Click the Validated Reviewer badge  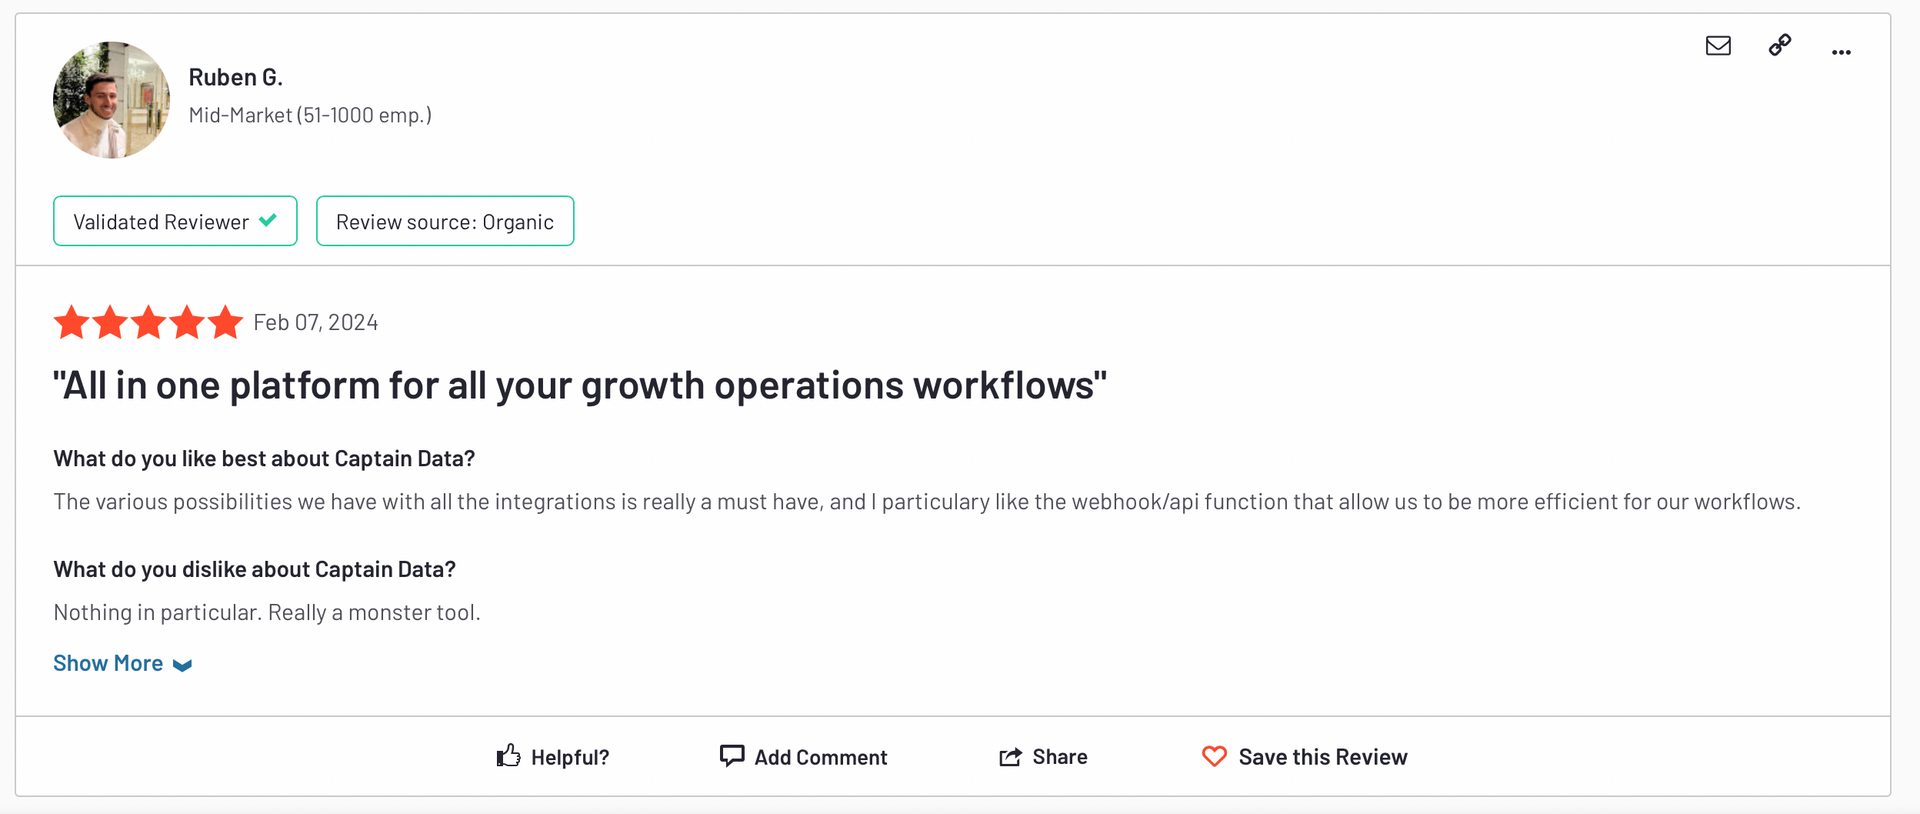(175, 221)
